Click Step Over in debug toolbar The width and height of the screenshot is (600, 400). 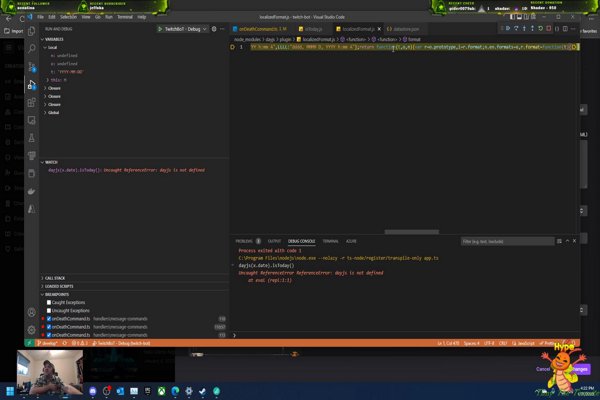[x=516, y=29]
